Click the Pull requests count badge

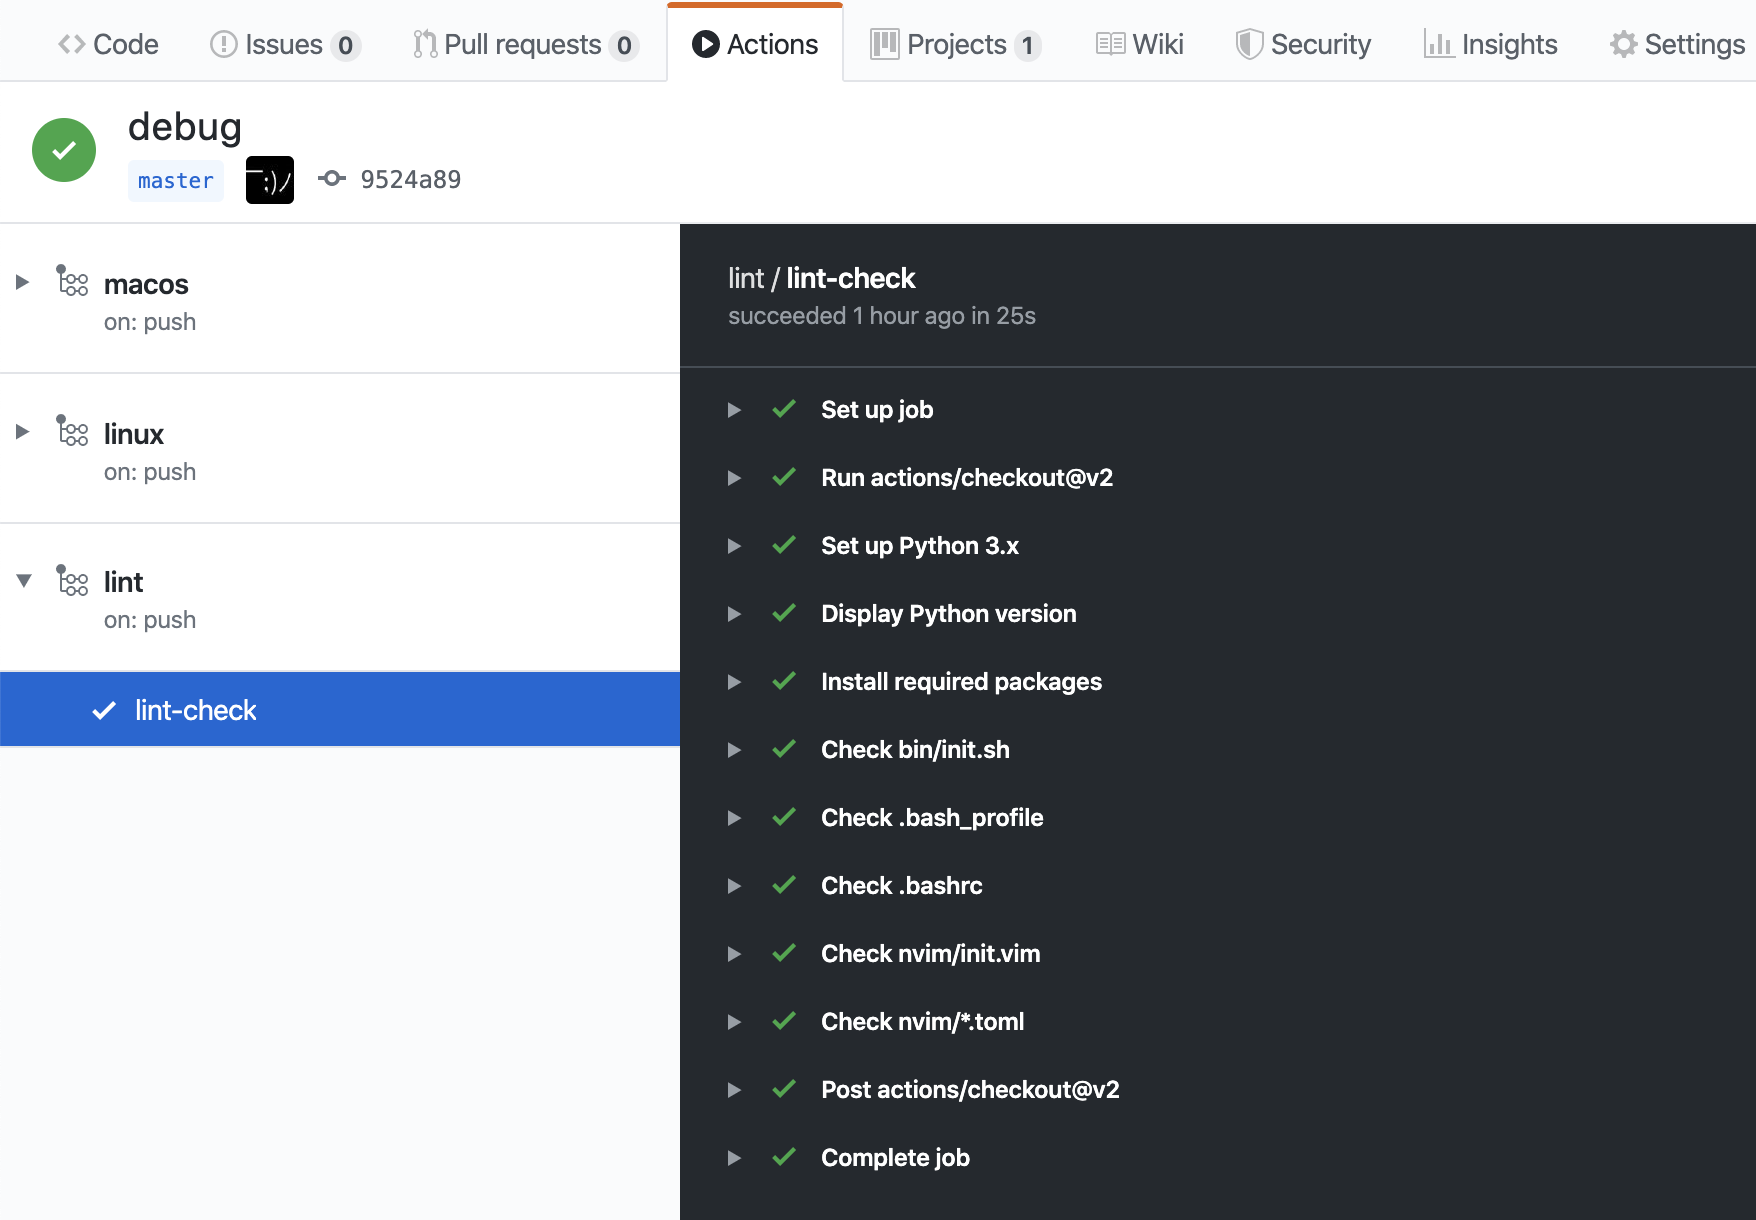624,46
